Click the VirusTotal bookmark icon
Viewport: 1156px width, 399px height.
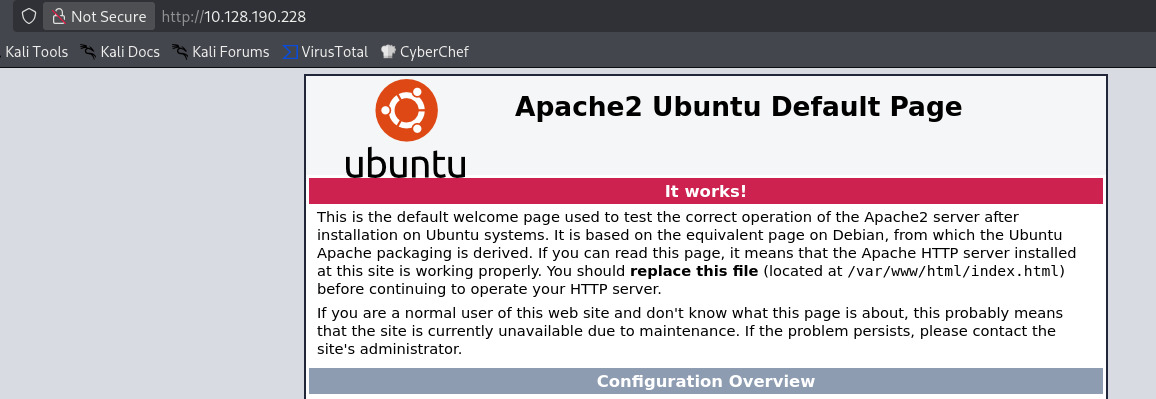290,52
